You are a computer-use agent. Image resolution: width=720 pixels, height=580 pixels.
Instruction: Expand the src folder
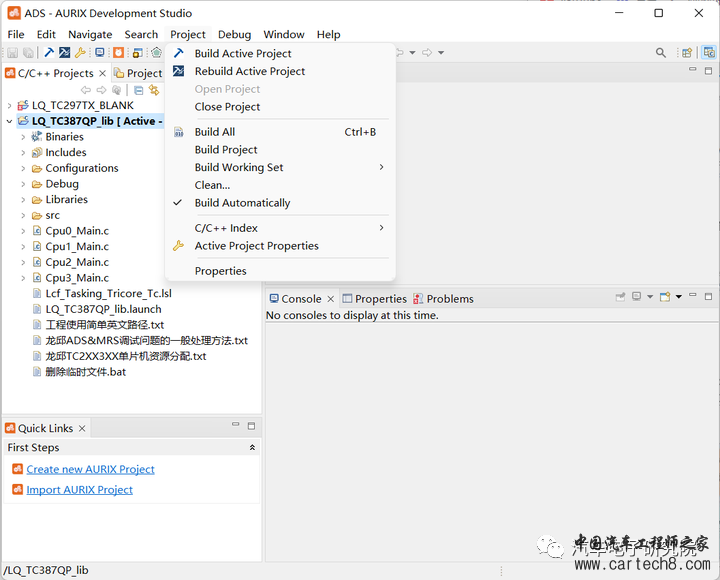(x=23, y=215)
